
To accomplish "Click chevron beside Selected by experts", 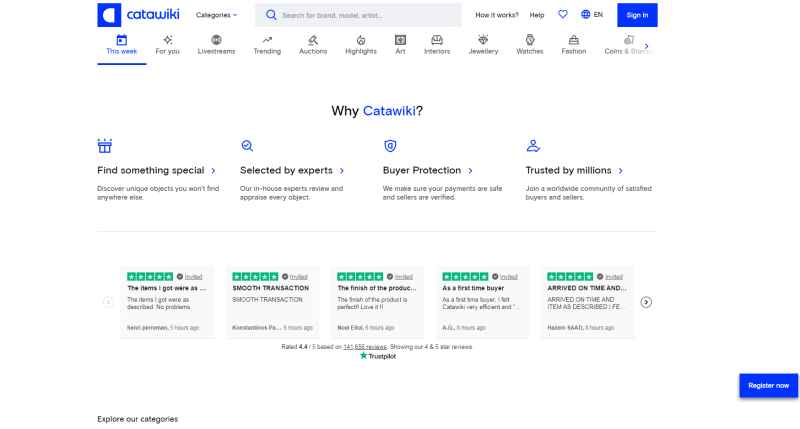I will pos(342,171).
